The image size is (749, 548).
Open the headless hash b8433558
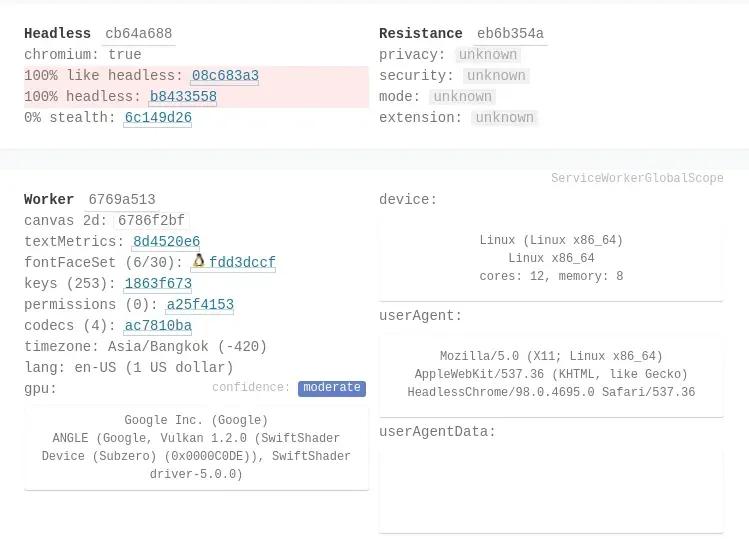(x=183, y=97)
